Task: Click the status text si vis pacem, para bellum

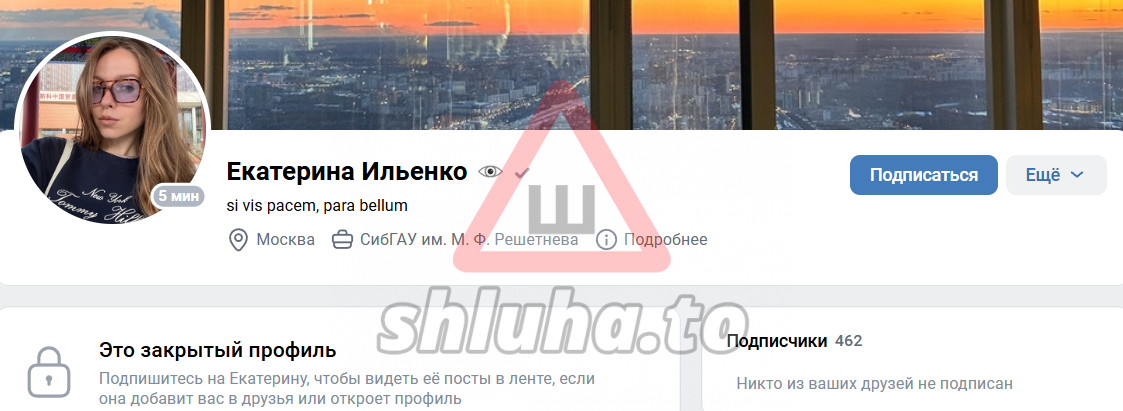Action: point(317,206)
